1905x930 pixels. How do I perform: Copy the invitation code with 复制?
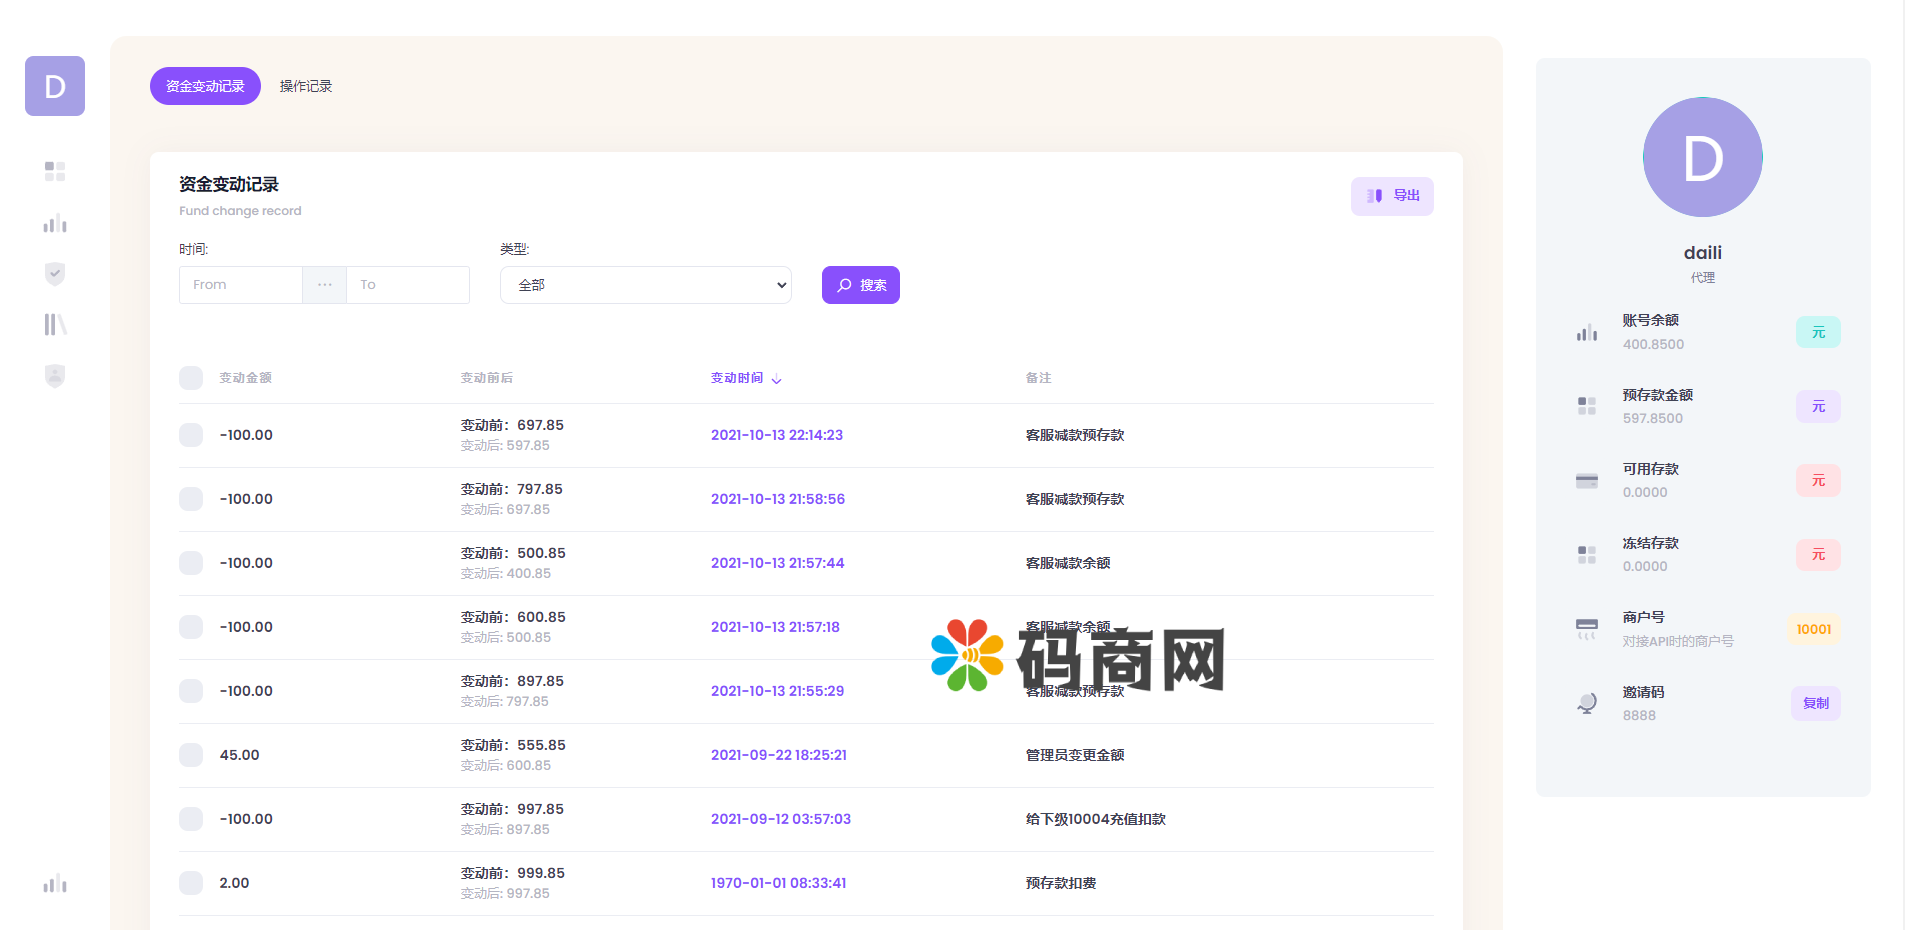[1815, 703]
